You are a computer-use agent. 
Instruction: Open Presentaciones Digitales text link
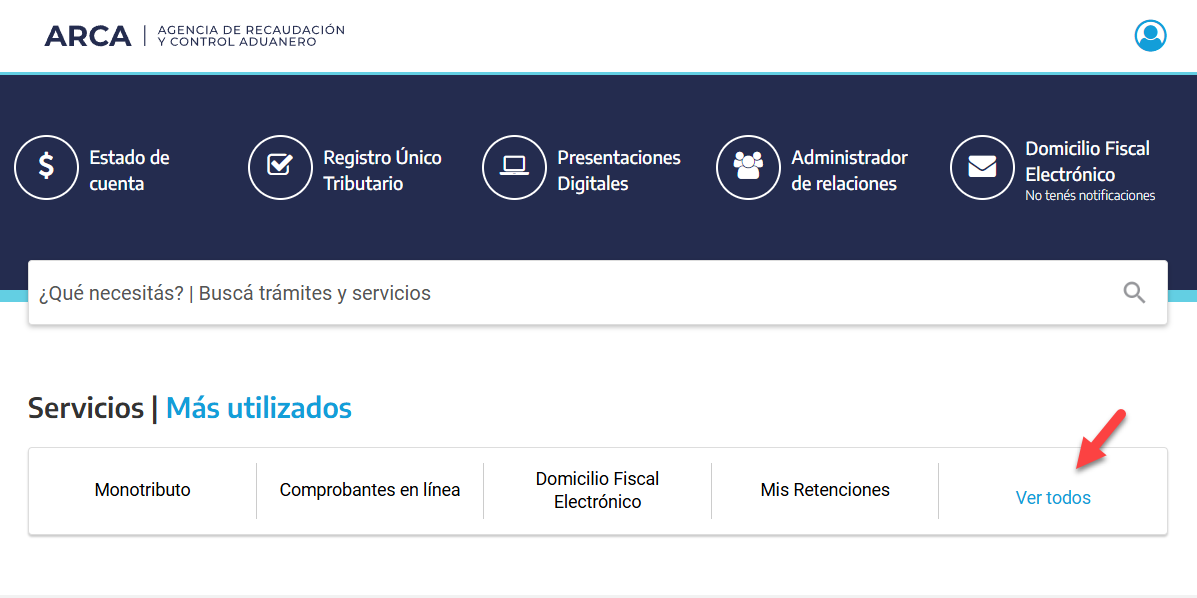pyautogui.click(x=618, y=171)
